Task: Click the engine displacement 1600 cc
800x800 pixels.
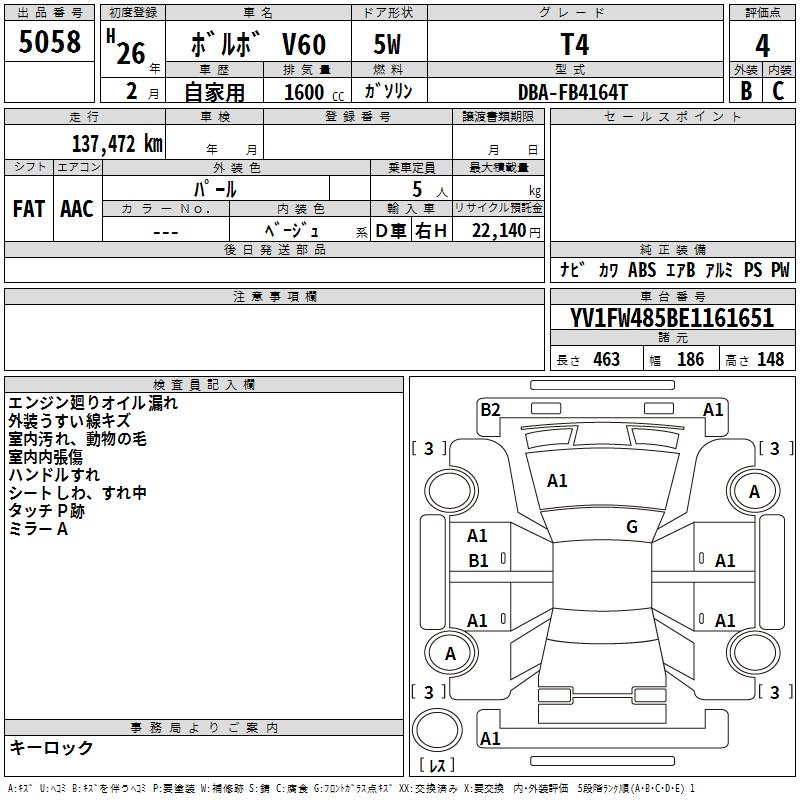Action: (x=313, y=92)
